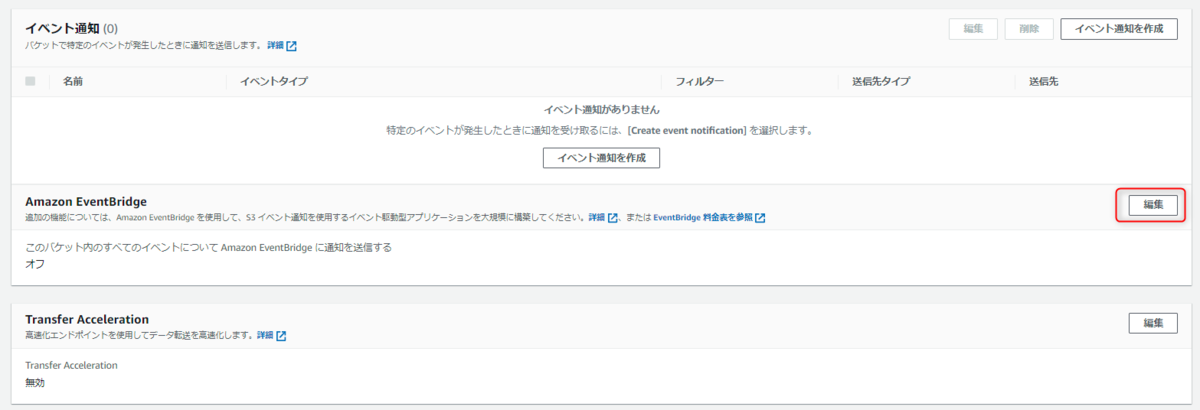Click the external-link icon beside the イベント通知 詳細 link
The image size is (1200, 410).
292,46
